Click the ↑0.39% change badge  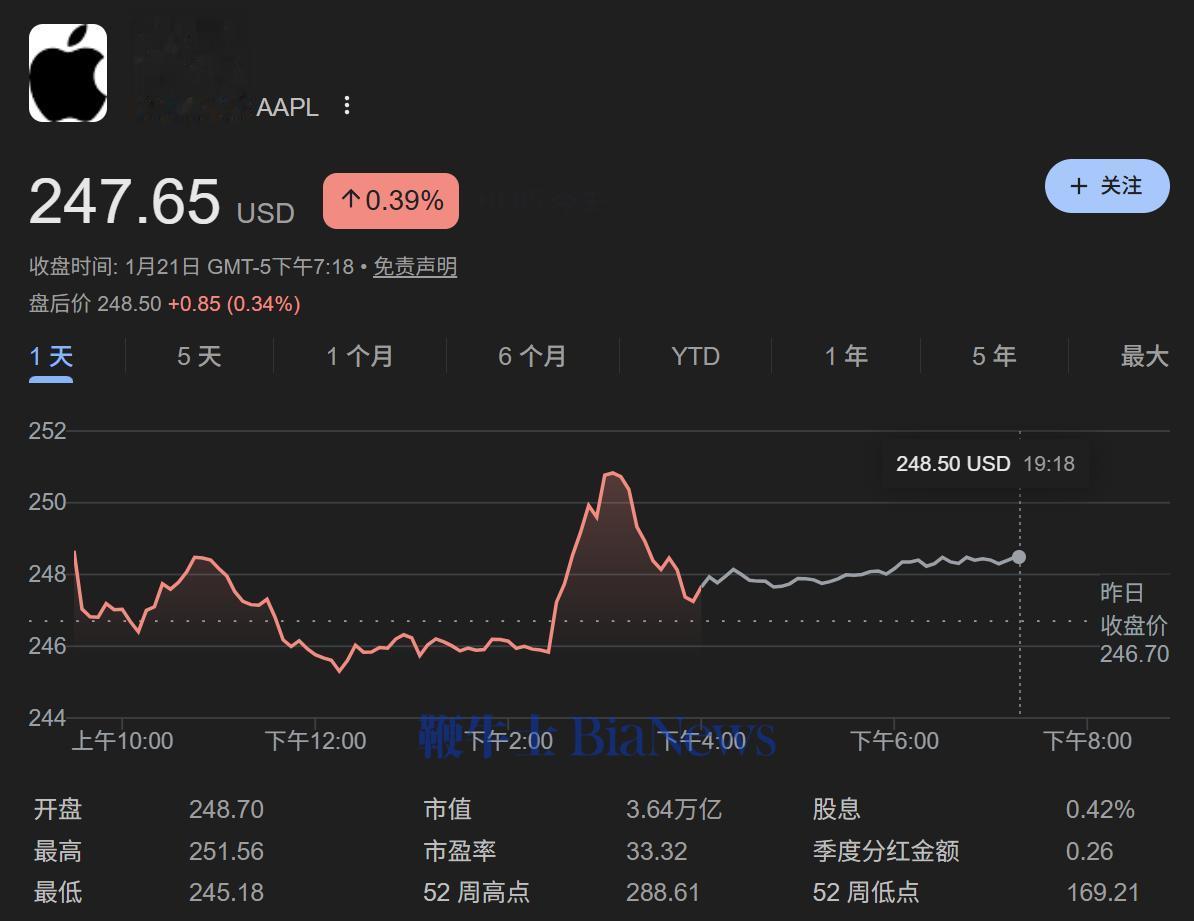click(x=391, y=201)
